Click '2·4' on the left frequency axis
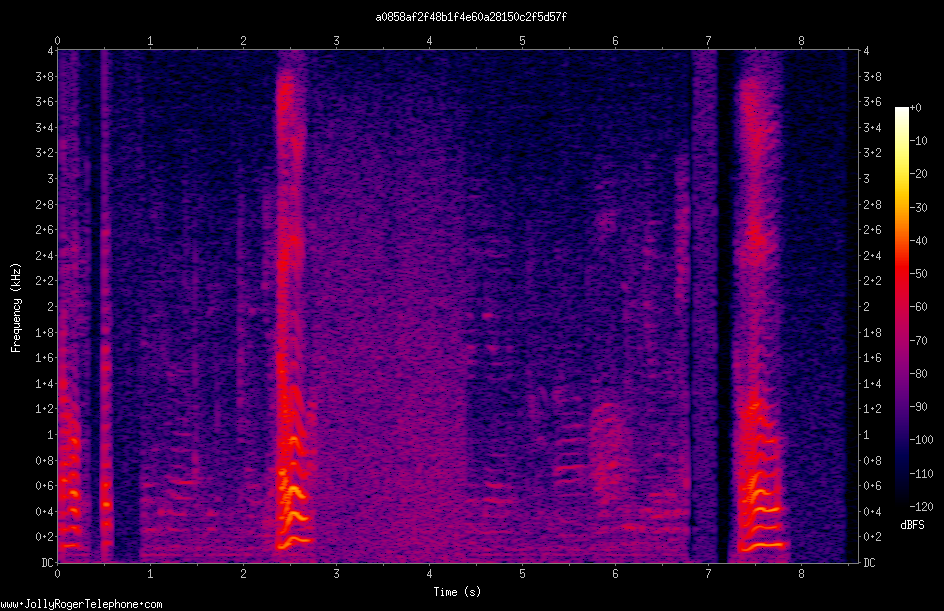944x611 pixels. pyautogui.click(x=44, y=256)
